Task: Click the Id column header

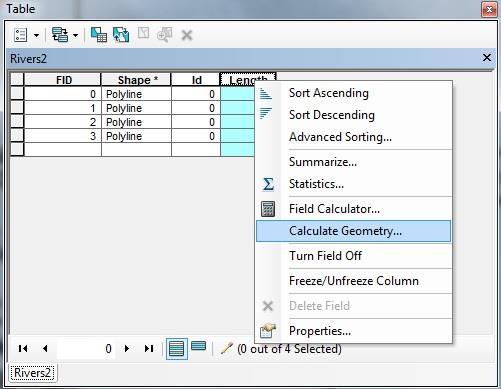Action: pyautogui.click(x=196, y=80)
